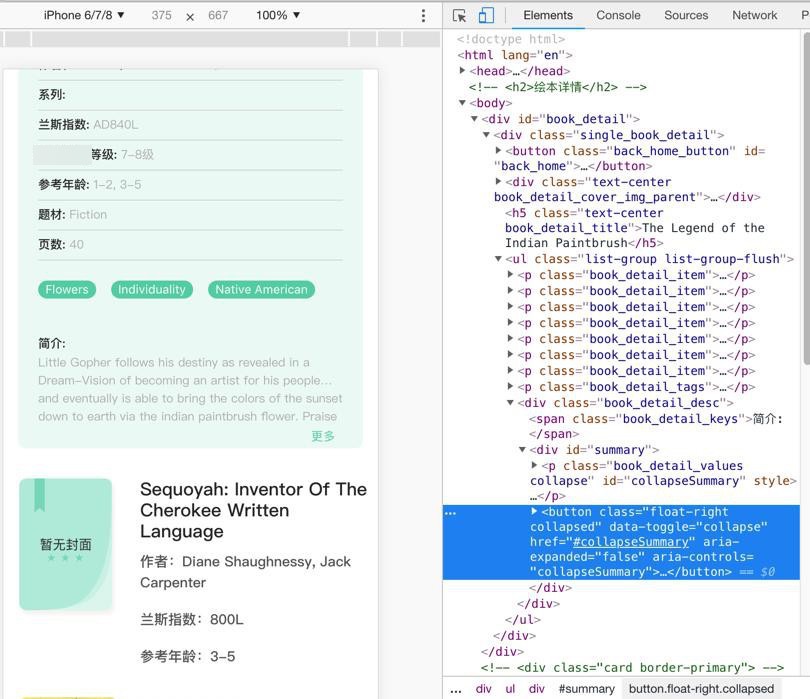
Task: Click the 题材 Fiction row
Action: [190, 214]
